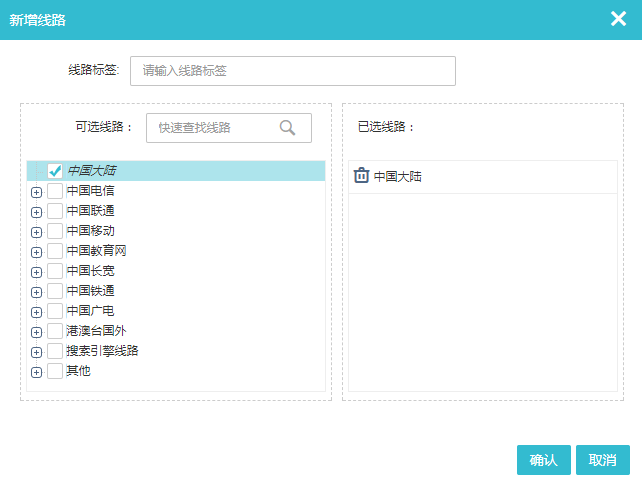Focus the 快速查找线路 search field
Screen dimensions: 642x483
pyautogui.click(x=229, y=128)
